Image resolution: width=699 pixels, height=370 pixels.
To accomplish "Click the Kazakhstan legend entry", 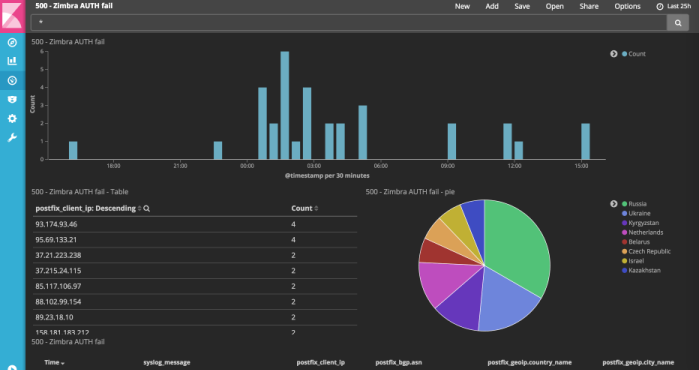I will [641, 271].
